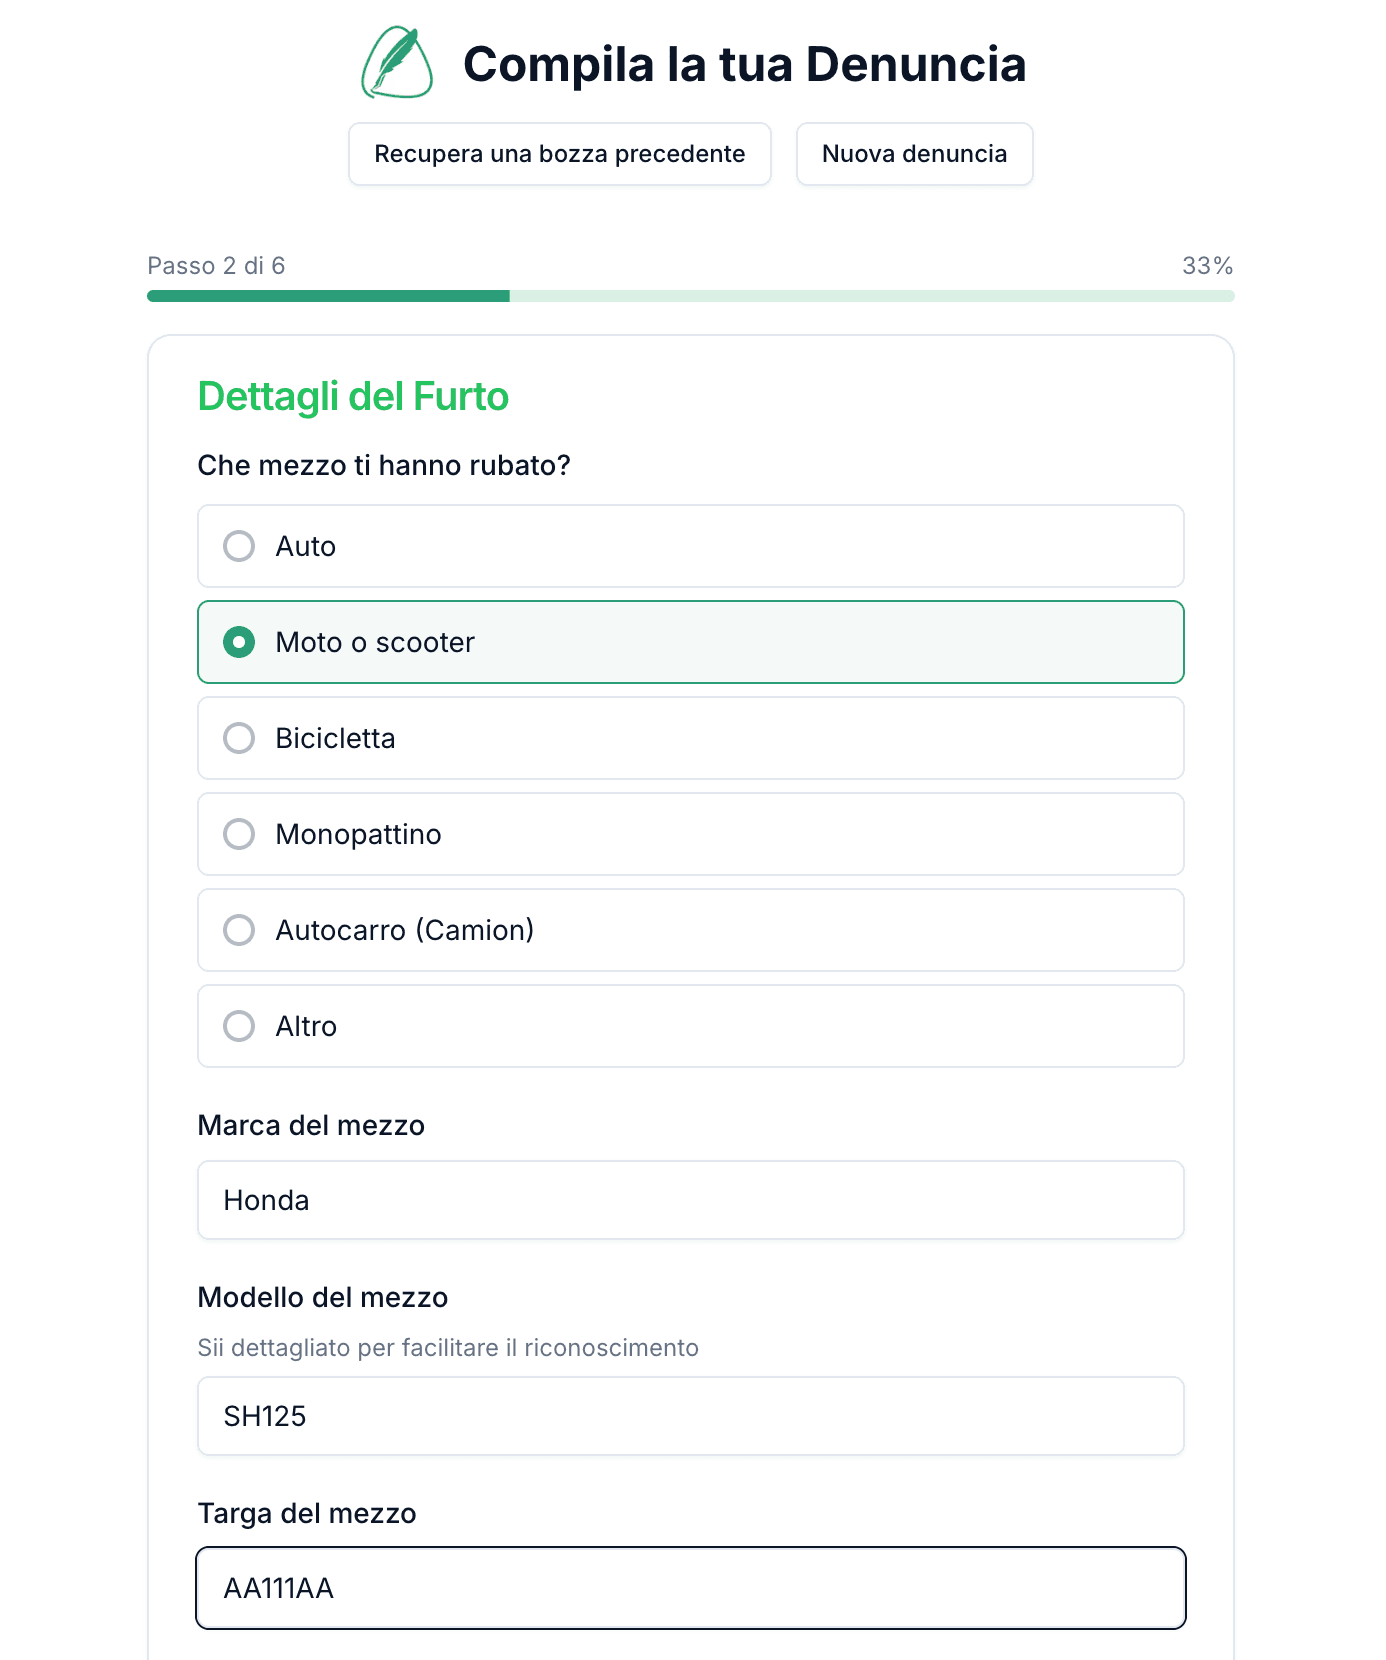Start a Nuova denuncia
This screenshot has width=1386, height=1660.
[x=914, y=154]
